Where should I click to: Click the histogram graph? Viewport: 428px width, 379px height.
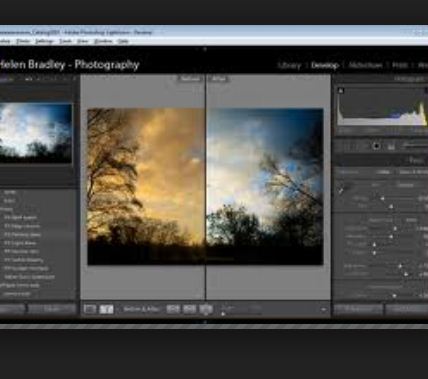coord(382,106)
